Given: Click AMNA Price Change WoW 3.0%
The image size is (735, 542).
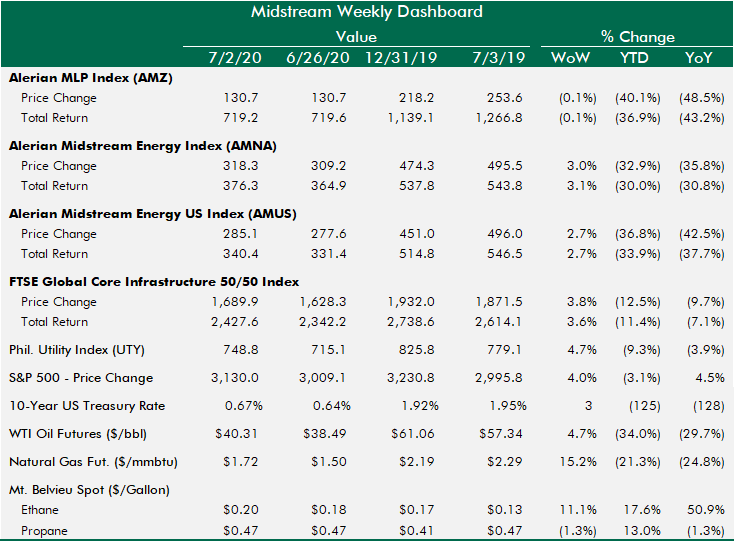Looking at the screenshot, I should coord(582,166).
